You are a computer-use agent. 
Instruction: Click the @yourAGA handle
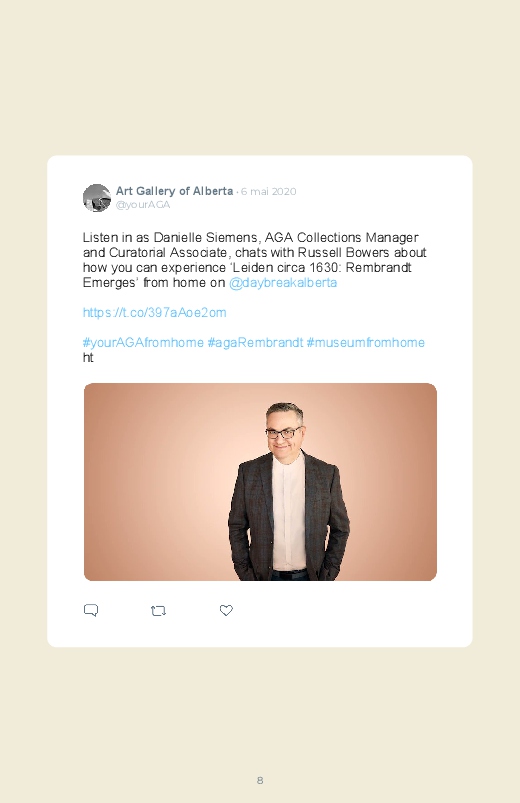(x=143, y=205)
